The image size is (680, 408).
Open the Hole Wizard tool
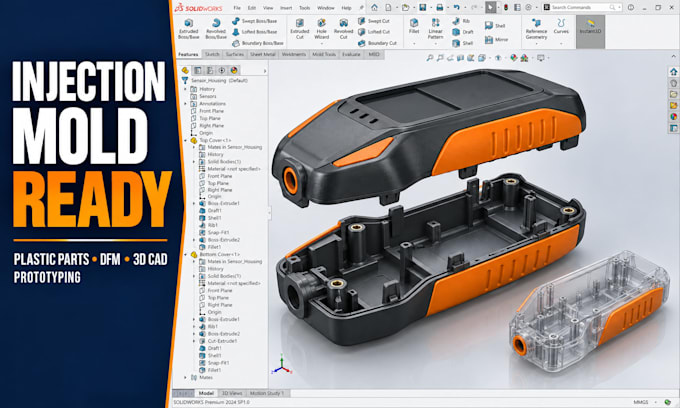(321, 29)
